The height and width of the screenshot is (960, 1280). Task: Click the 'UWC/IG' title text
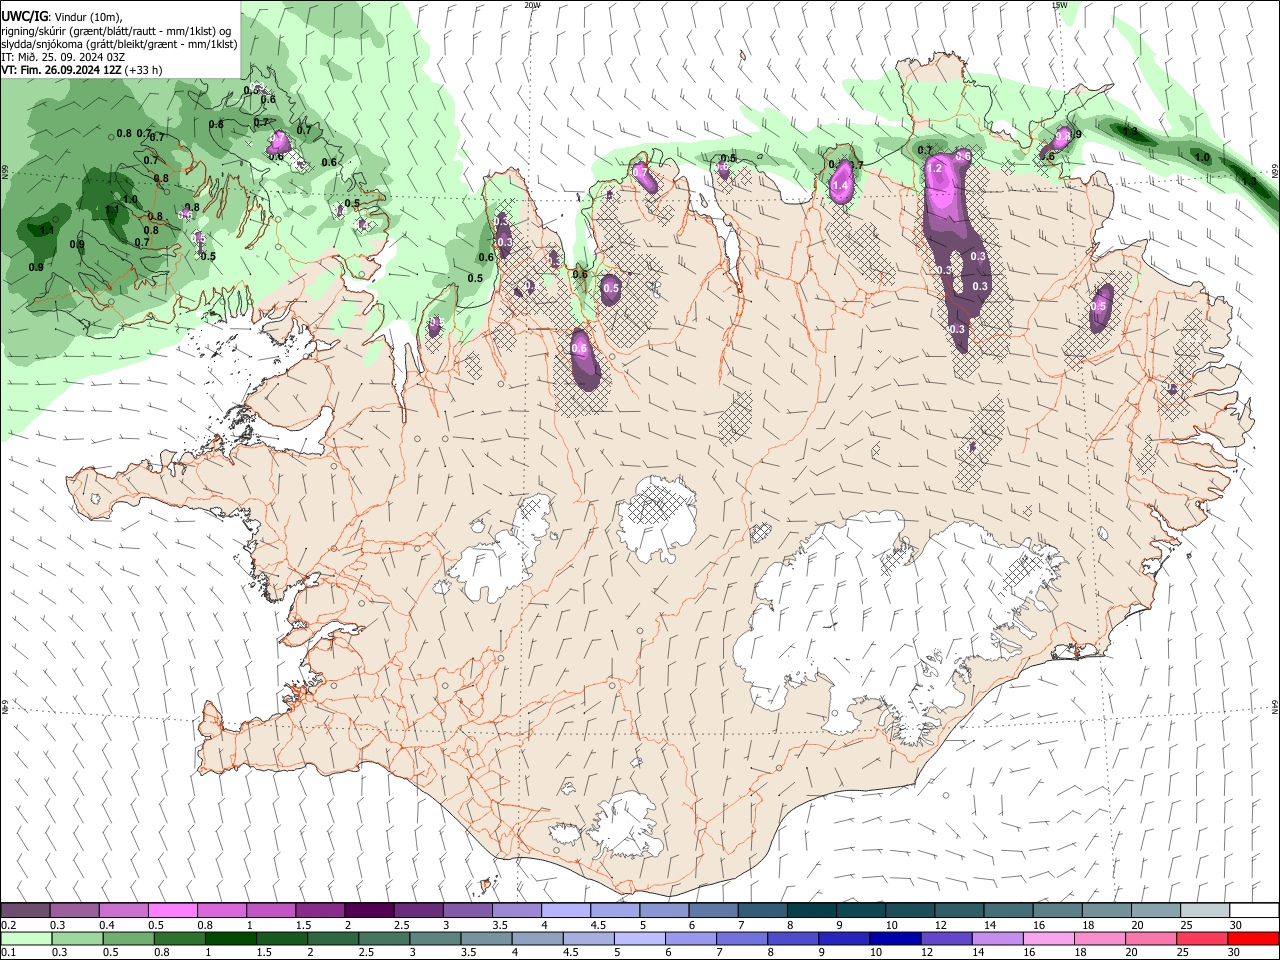[24, 15]
